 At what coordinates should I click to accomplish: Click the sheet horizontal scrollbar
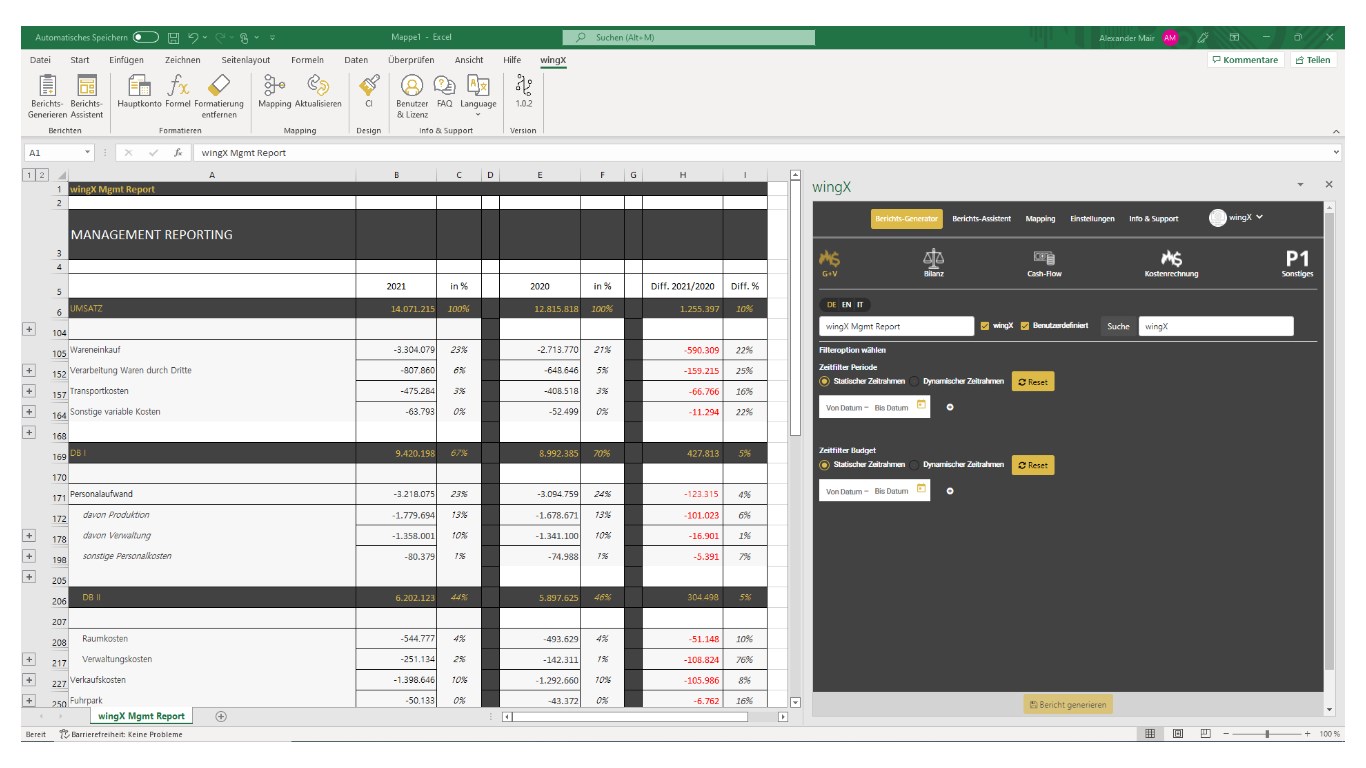click(x=645, y=716)
